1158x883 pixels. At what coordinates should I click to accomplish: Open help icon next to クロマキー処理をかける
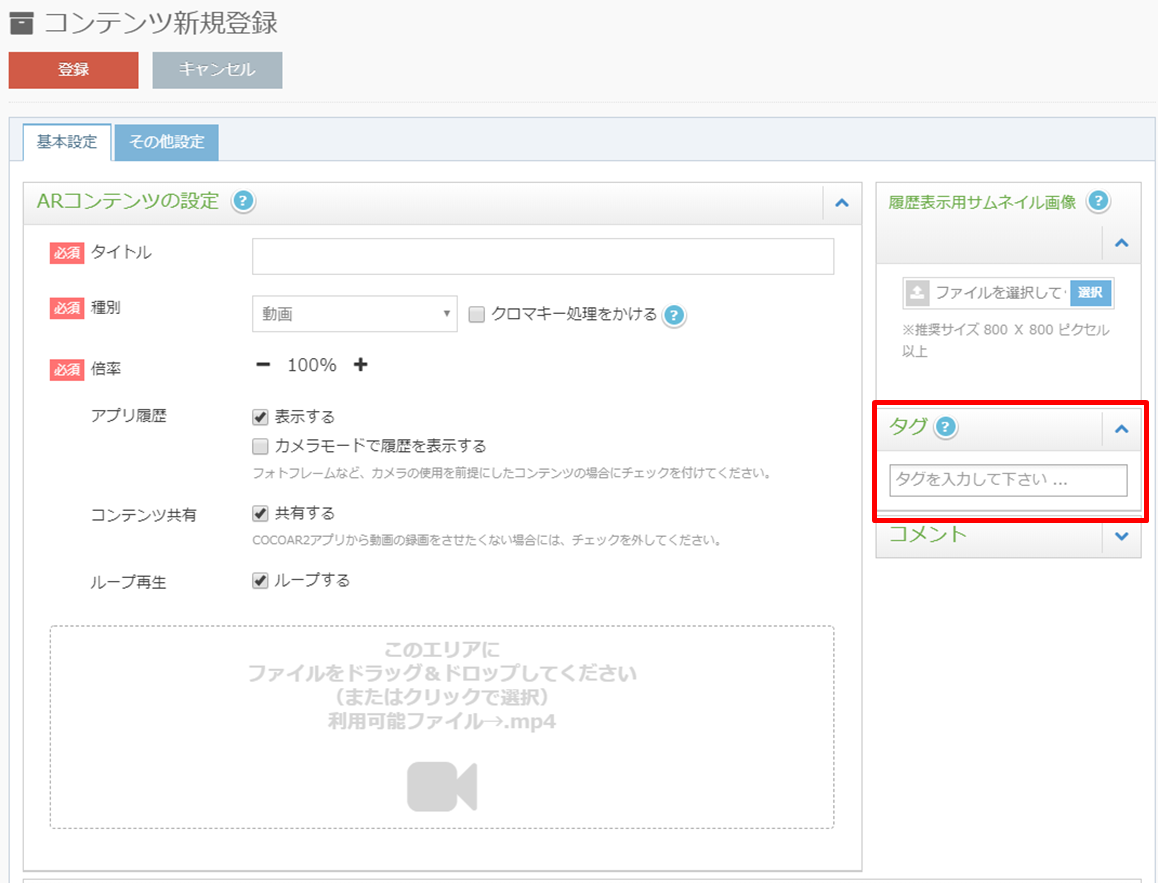click(x=674, y=315)
